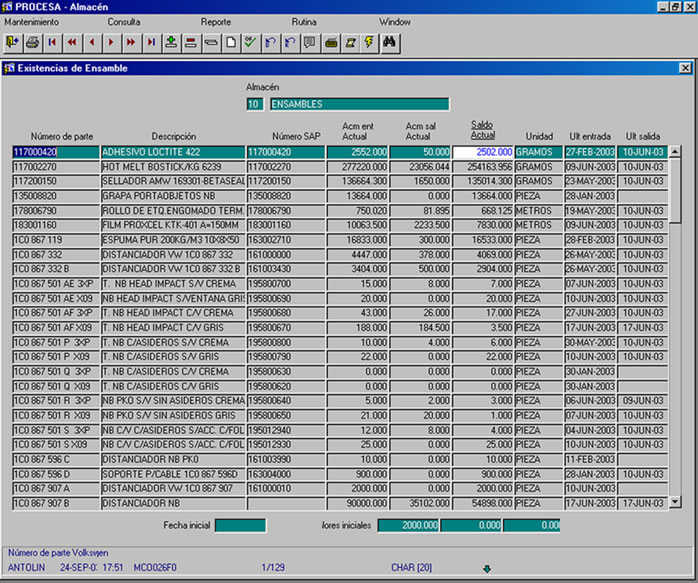This screenshot has width=698, height=583.
Task: Open the Mantenimiento menu
Action: pos(32,21)
